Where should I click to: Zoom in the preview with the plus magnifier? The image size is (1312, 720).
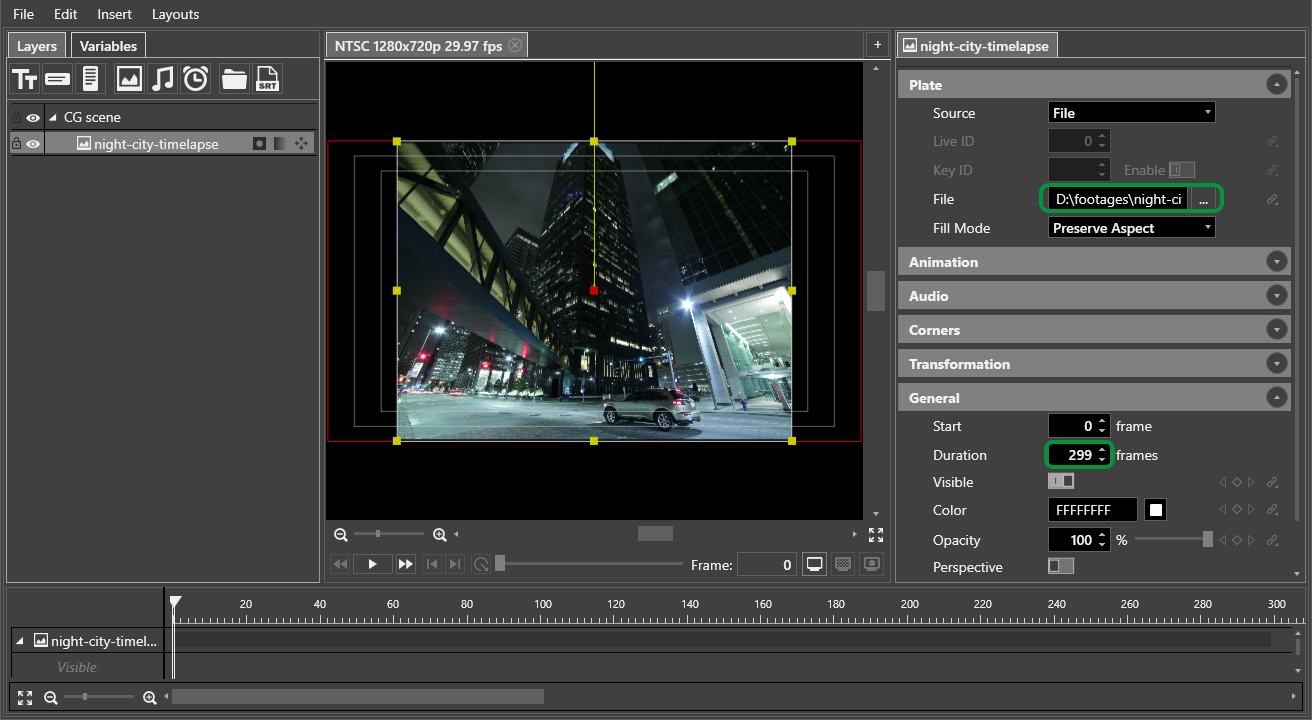pyautogui.click(x=439, y=535)
